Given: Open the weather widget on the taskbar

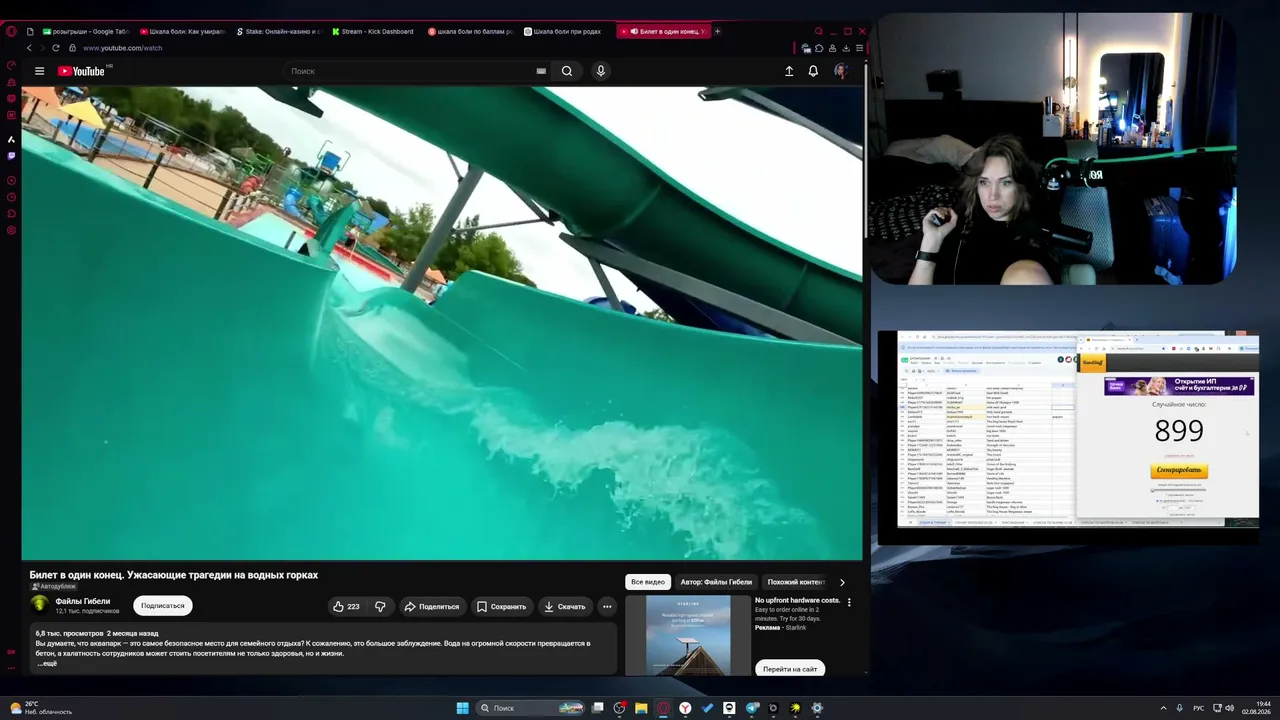Looking at the screenshot, I should pyautogui.click(x=40, y=707).
